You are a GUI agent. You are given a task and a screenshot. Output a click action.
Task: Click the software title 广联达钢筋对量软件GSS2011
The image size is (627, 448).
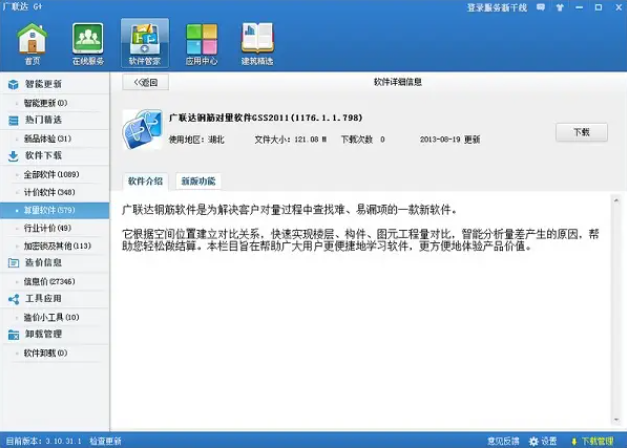coord(266,118)
